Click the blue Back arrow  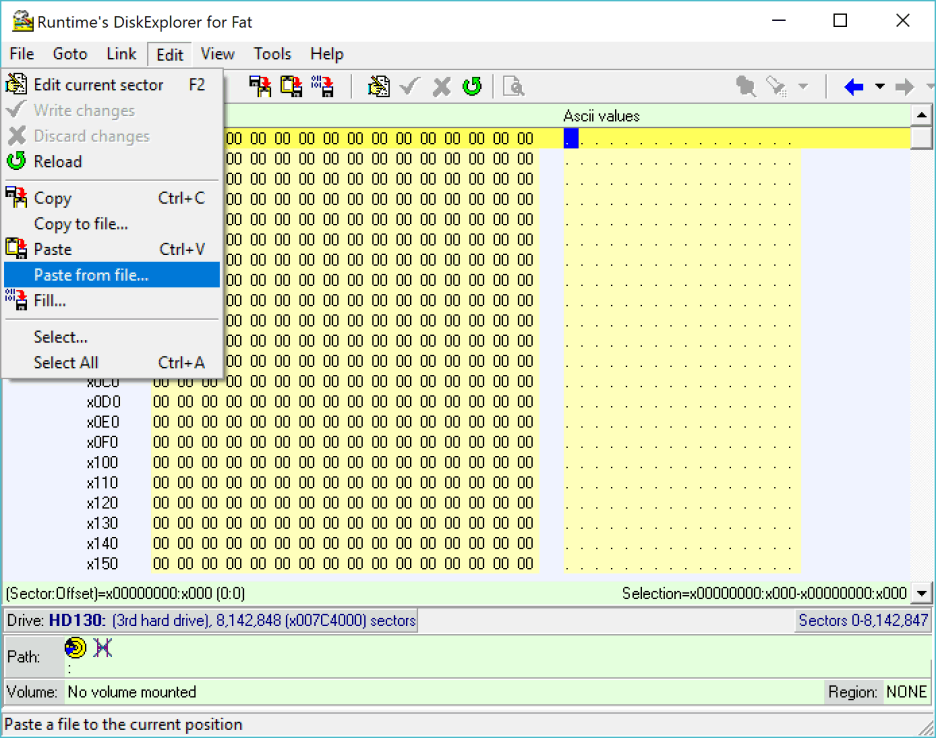853,87
